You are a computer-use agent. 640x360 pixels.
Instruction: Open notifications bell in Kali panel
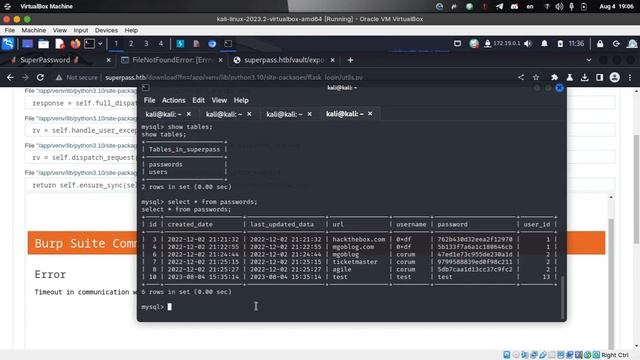[544, 44]
